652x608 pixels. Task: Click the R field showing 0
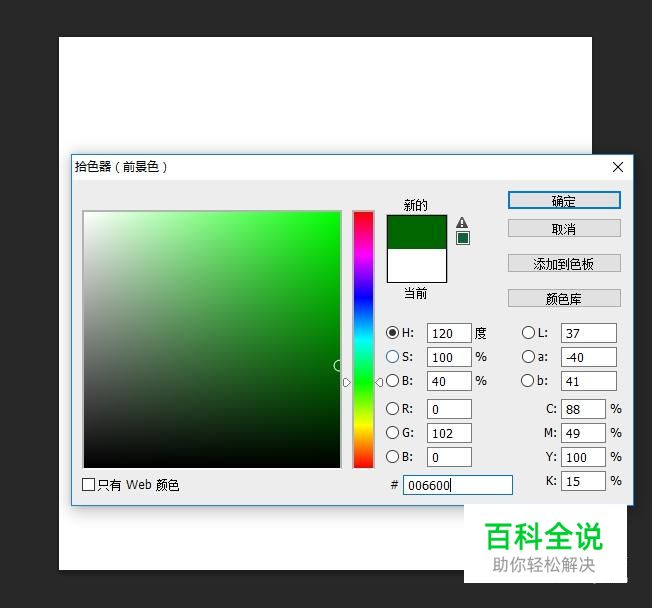pyautogui.click(x=449, y=409)
